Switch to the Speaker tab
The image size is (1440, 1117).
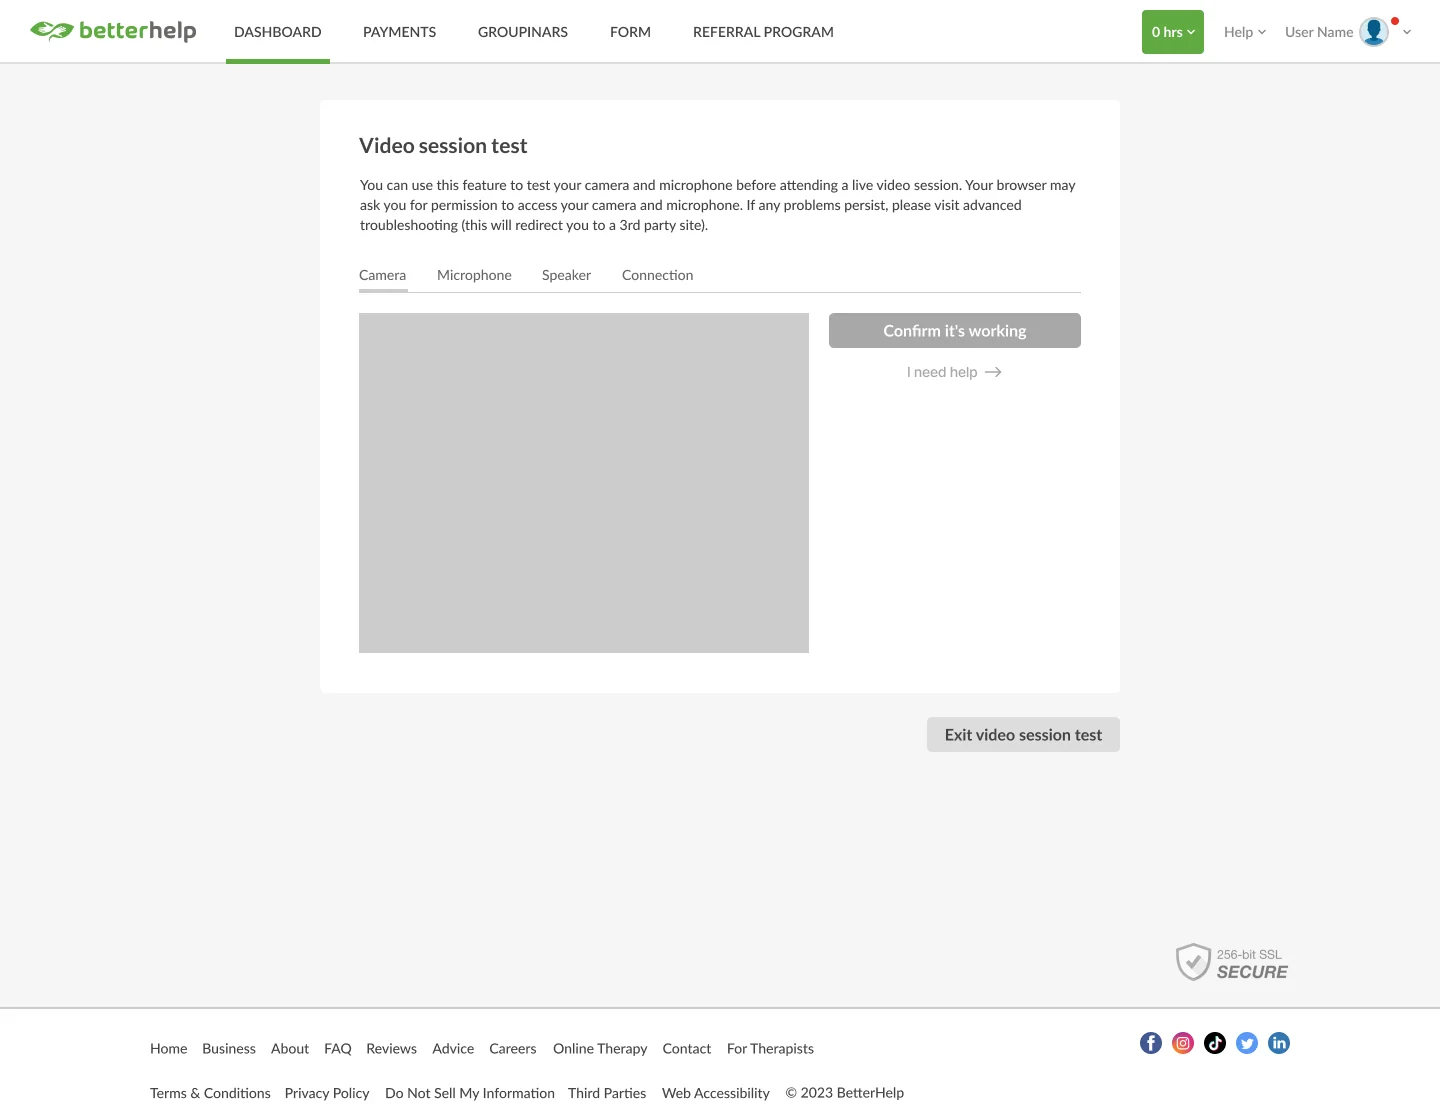point(566,275)
